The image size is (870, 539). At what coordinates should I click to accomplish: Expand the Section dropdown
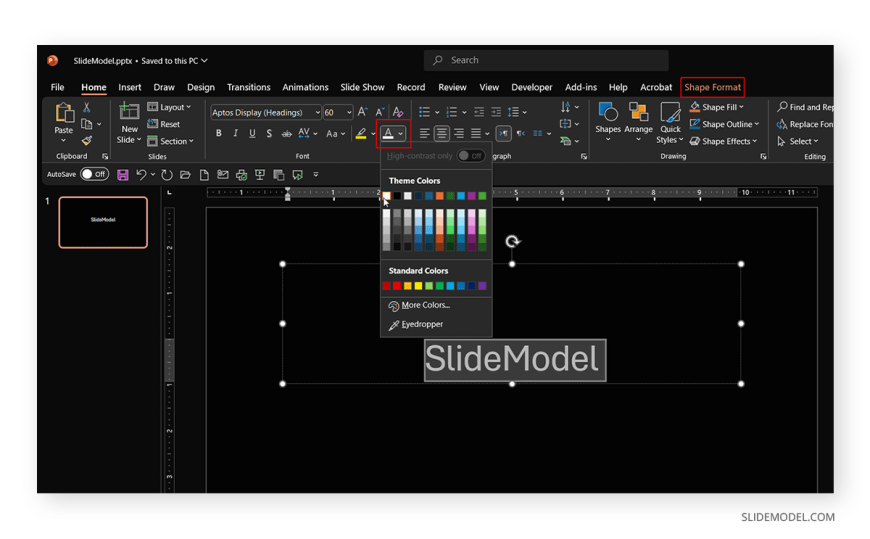pyautogui.click(x=171, y=142)
